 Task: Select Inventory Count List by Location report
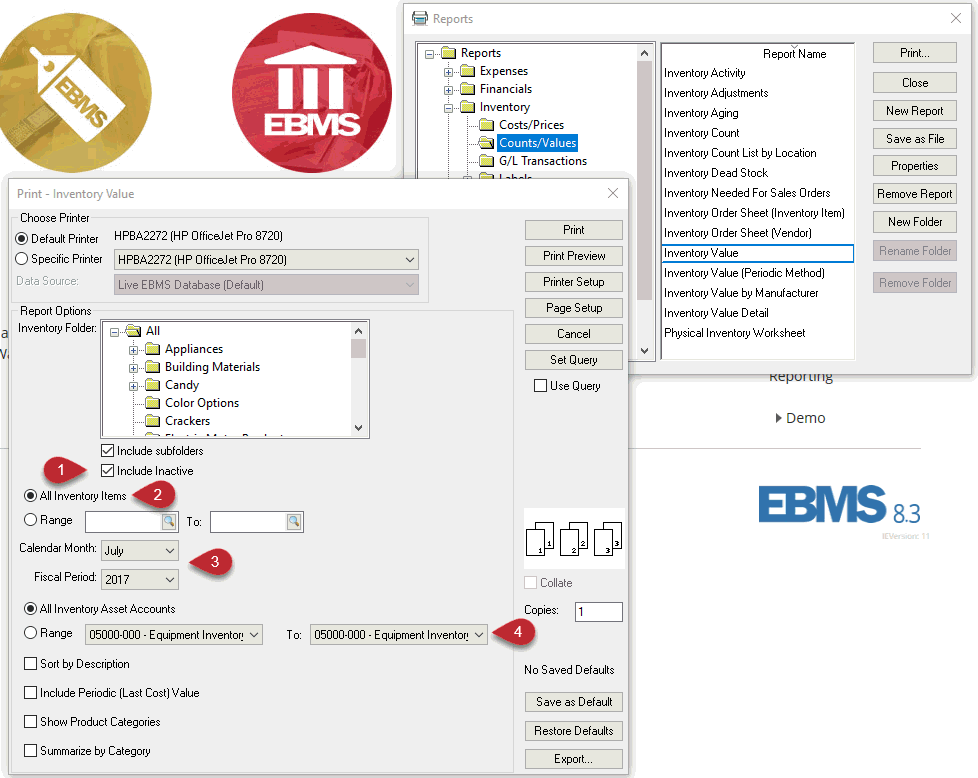pyautogui.click(x=740, y=153)
